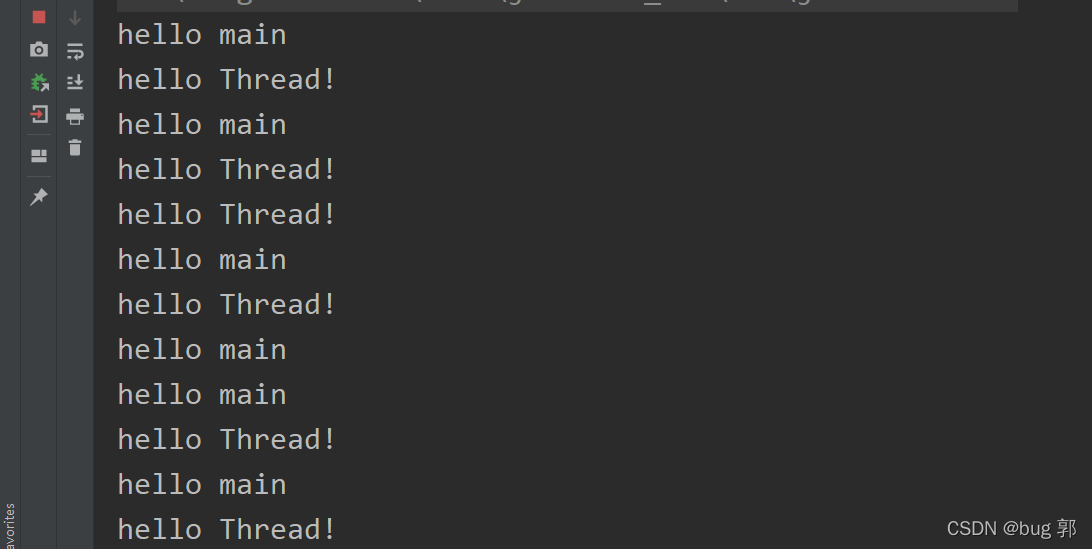Print console output with printer icon
This screenshot has width=1092, height=549.
tap(75, 116)
